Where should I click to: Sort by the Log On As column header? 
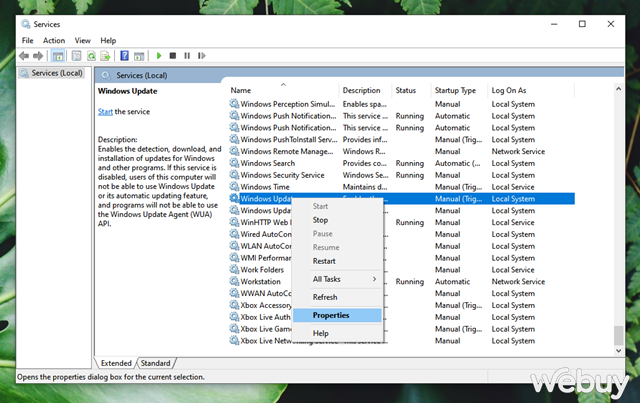531,90
